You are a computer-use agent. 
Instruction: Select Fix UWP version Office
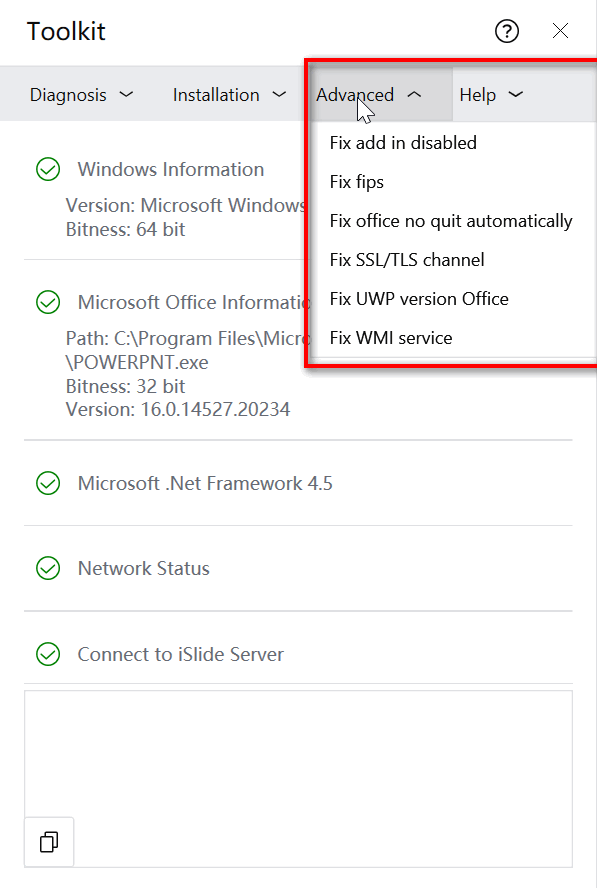[419, 299]
